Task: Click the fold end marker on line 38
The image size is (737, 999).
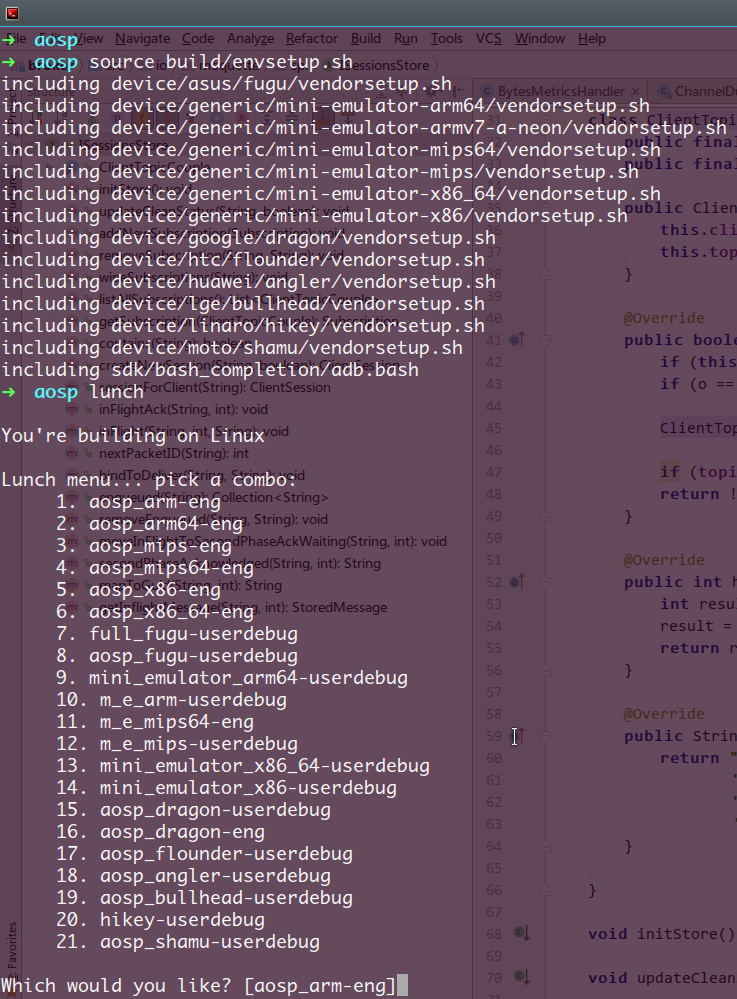Action: 546,274
